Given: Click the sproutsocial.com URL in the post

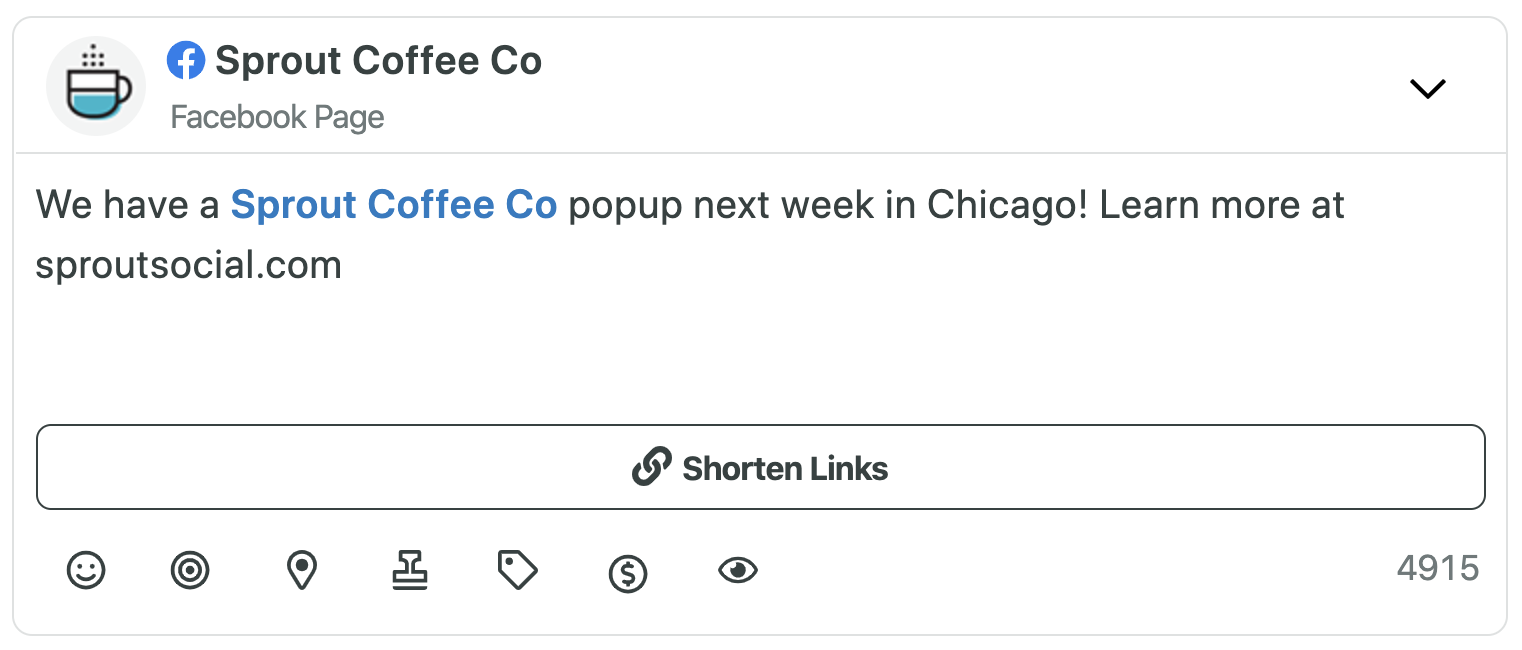Looking at the screenshot, I should click(x=189, y=265).
